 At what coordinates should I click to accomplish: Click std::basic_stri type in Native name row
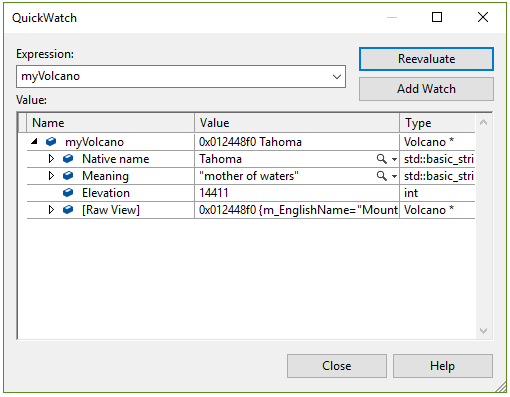click(x=439, y=159)
